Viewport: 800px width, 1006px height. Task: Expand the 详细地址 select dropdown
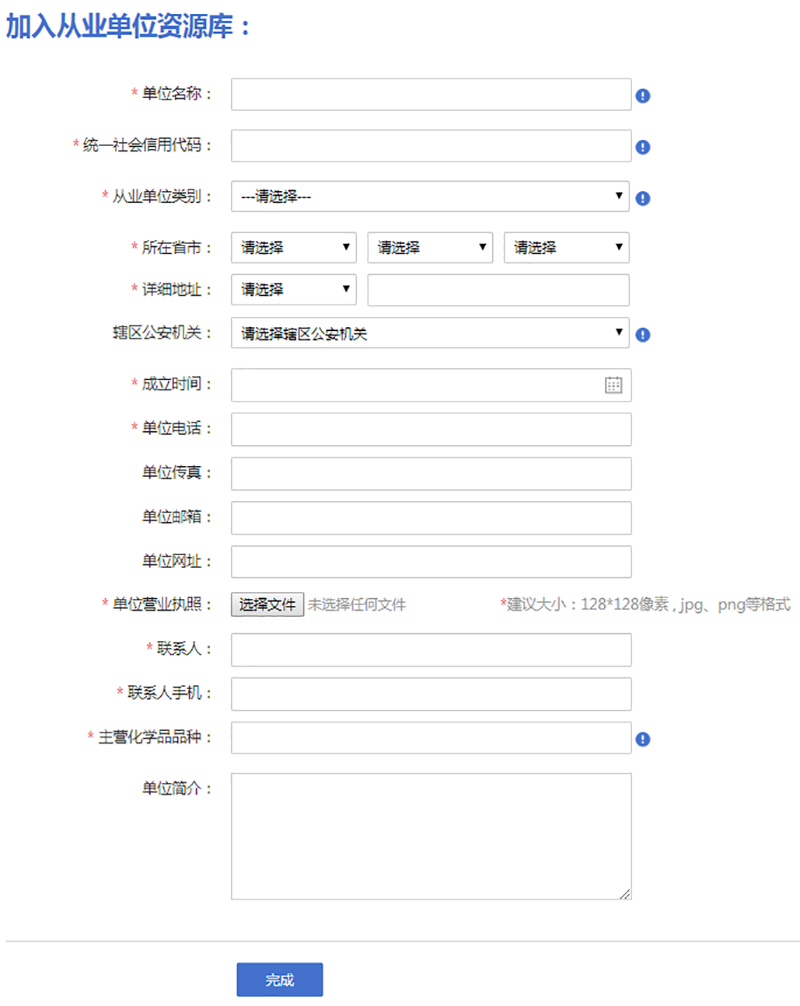[x=294, y=289]
